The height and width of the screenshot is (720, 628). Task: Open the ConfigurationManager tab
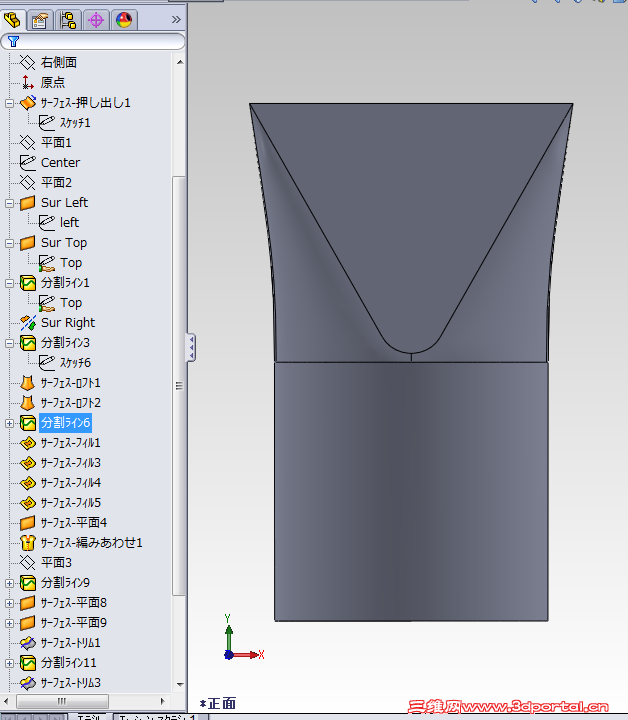[68, 20]
